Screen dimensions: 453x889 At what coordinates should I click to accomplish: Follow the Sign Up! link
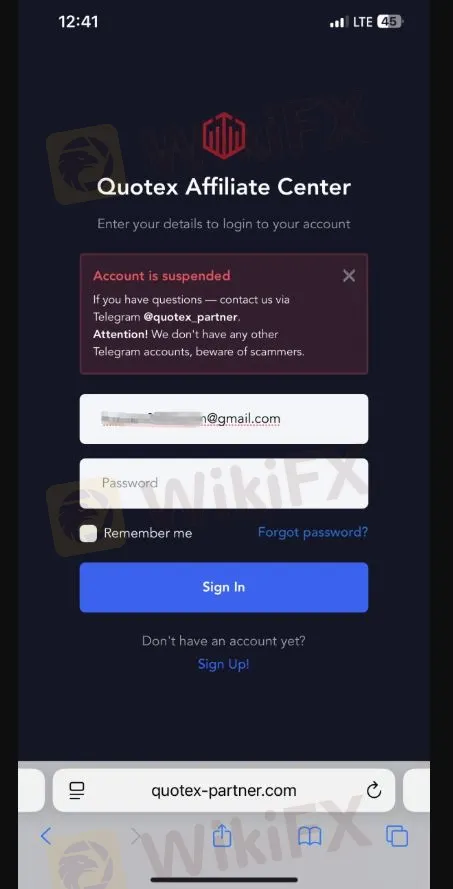pos(223,664)
